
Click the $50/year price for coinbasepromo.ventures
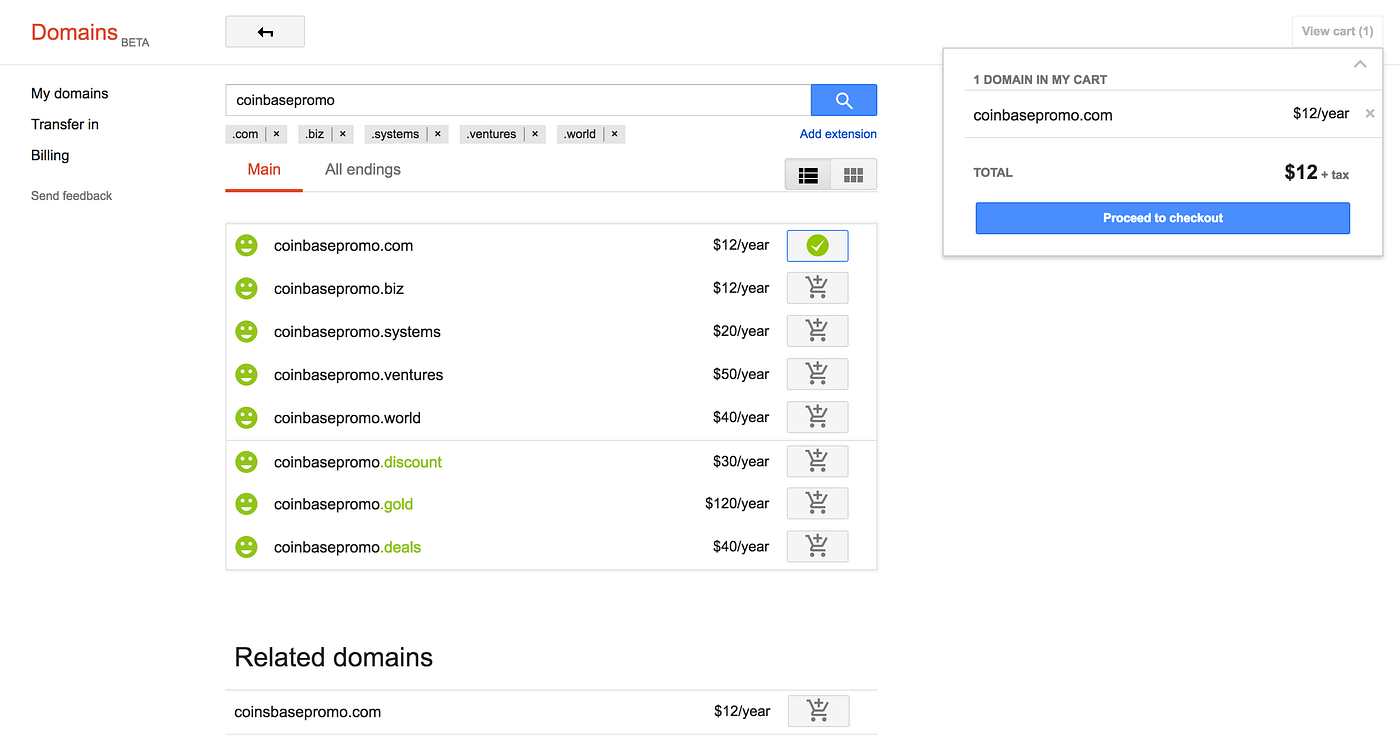point(741,374)
